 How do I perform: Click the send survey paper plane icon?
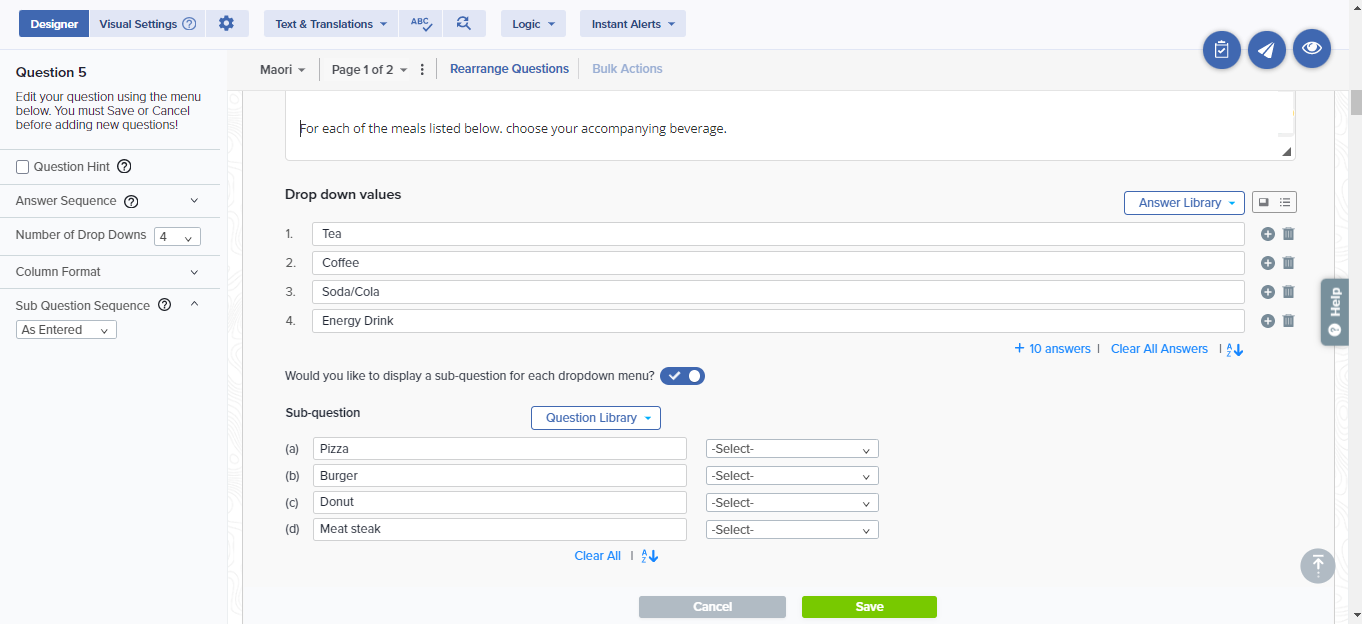pos(1266,49)
